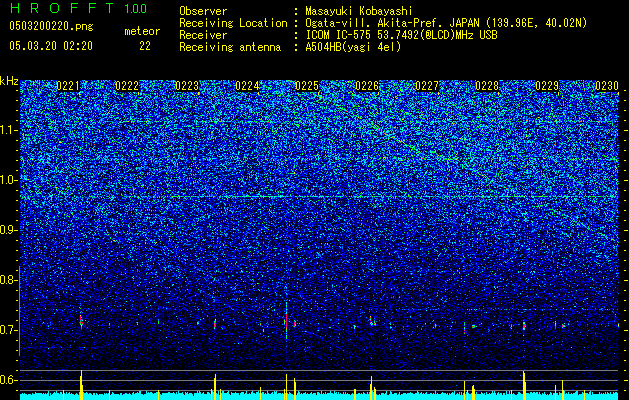Click time marker 0223
The height and width of the screenshot is (400, 629).
187,86
